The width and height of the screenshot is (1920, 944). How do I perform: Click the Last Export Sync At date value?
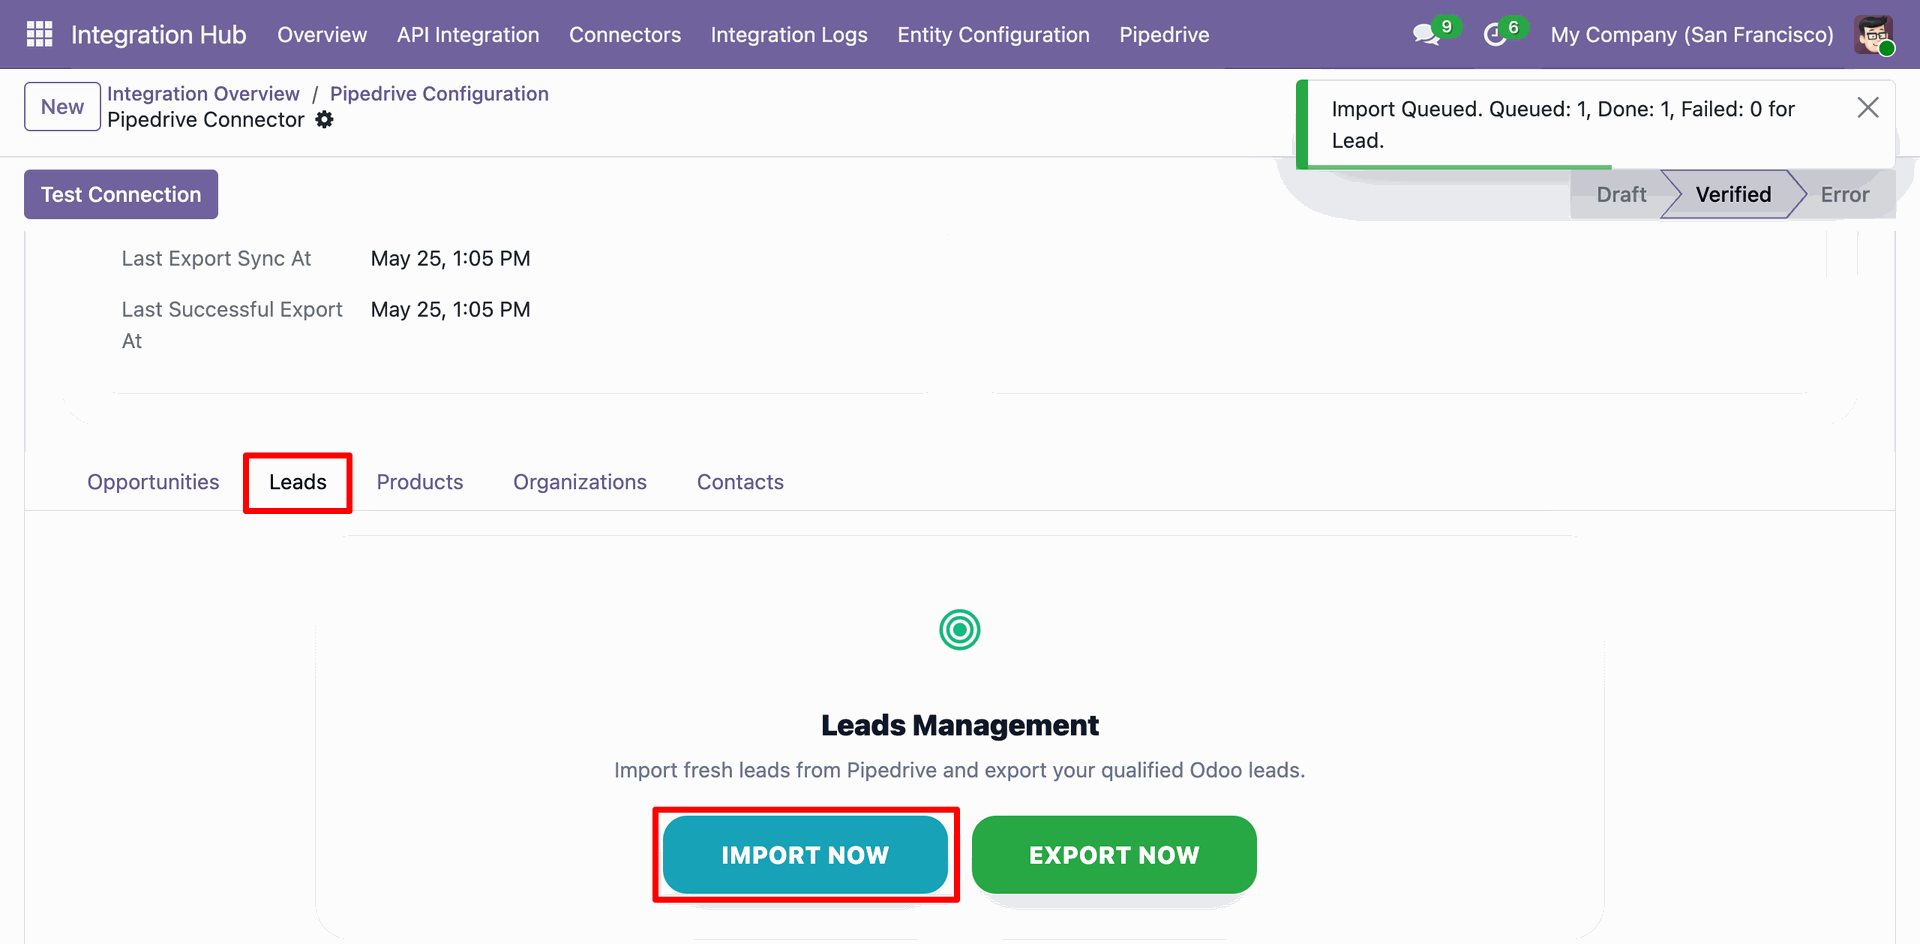451,259
